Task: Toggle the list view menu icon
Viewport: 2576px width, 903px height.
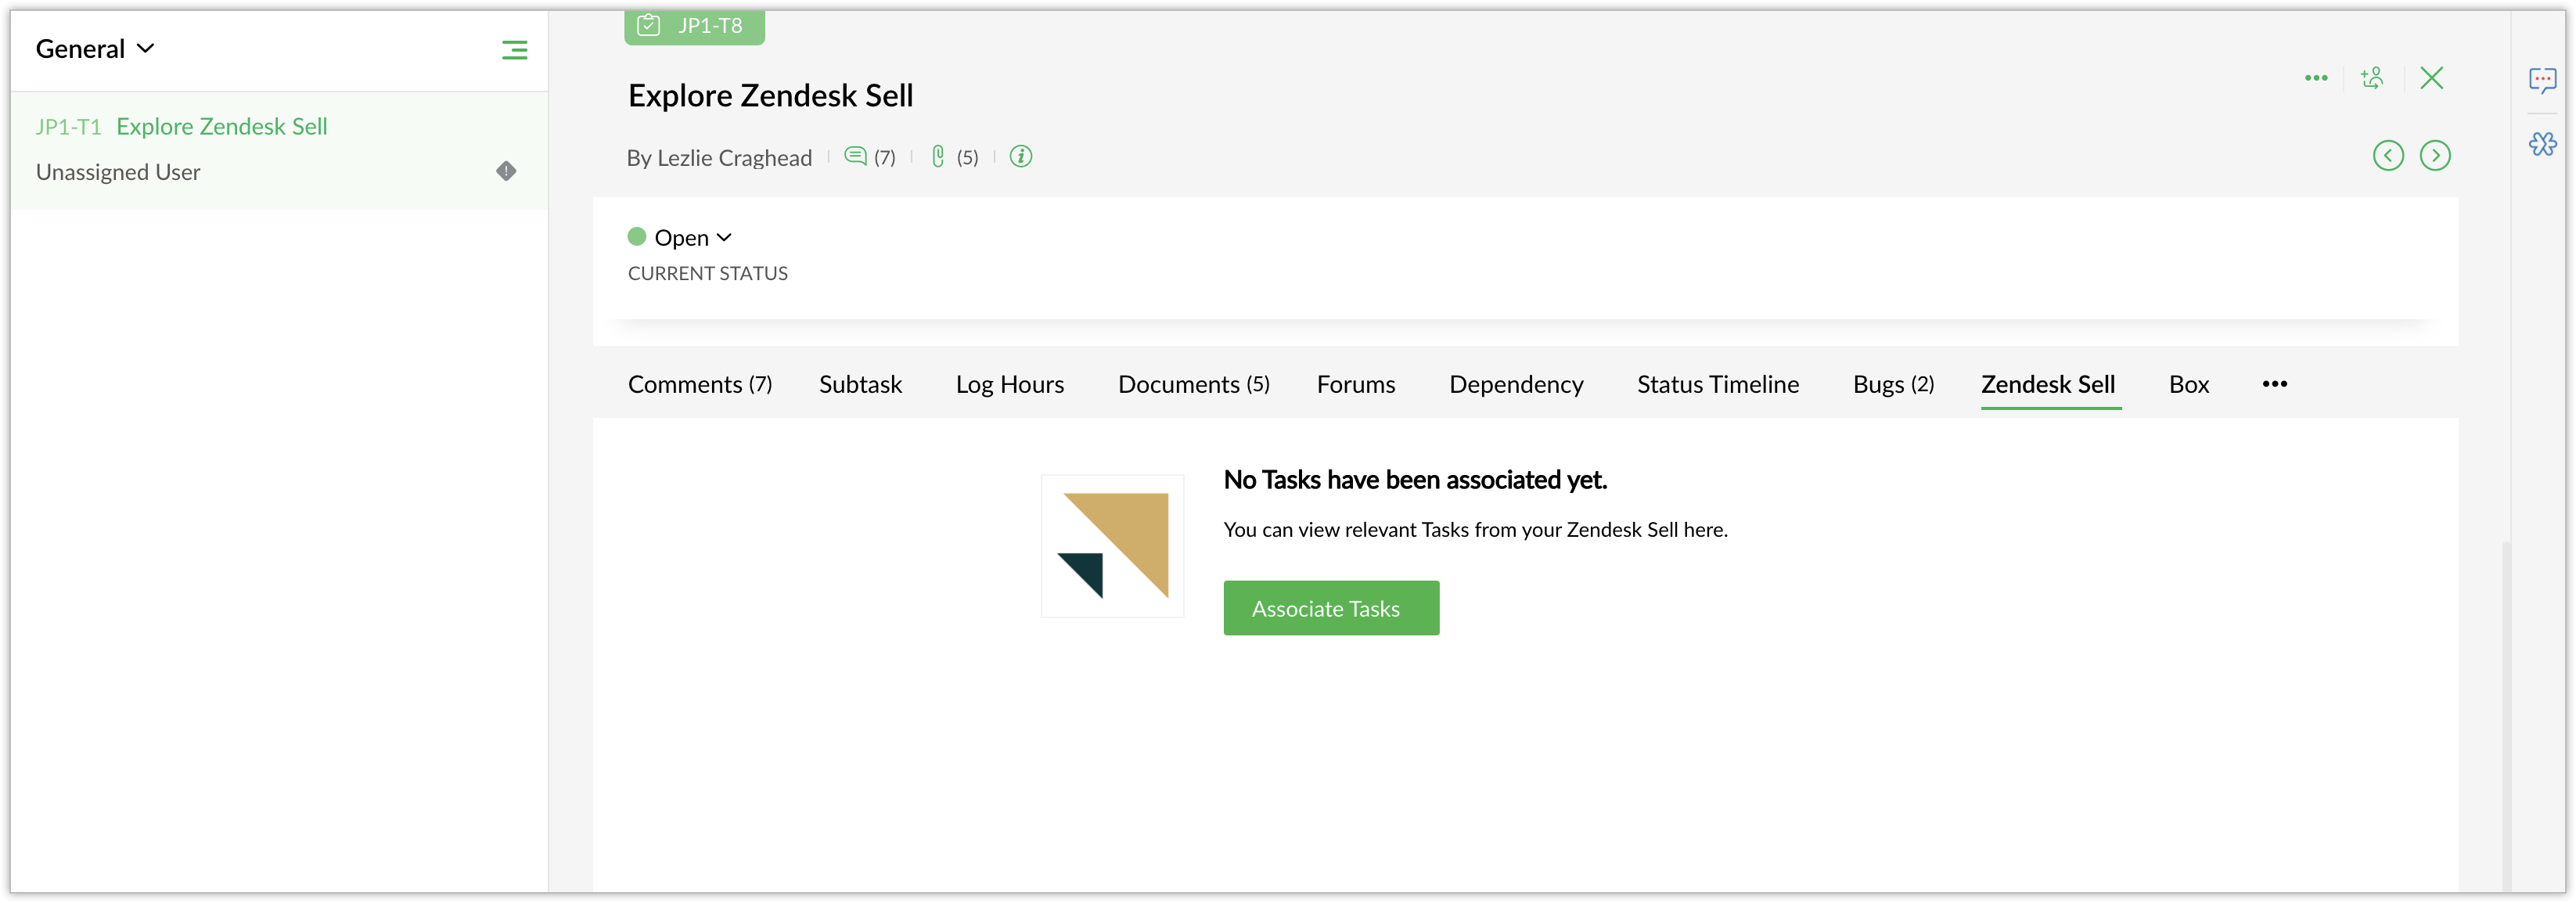Action: (x=514, y=50)
